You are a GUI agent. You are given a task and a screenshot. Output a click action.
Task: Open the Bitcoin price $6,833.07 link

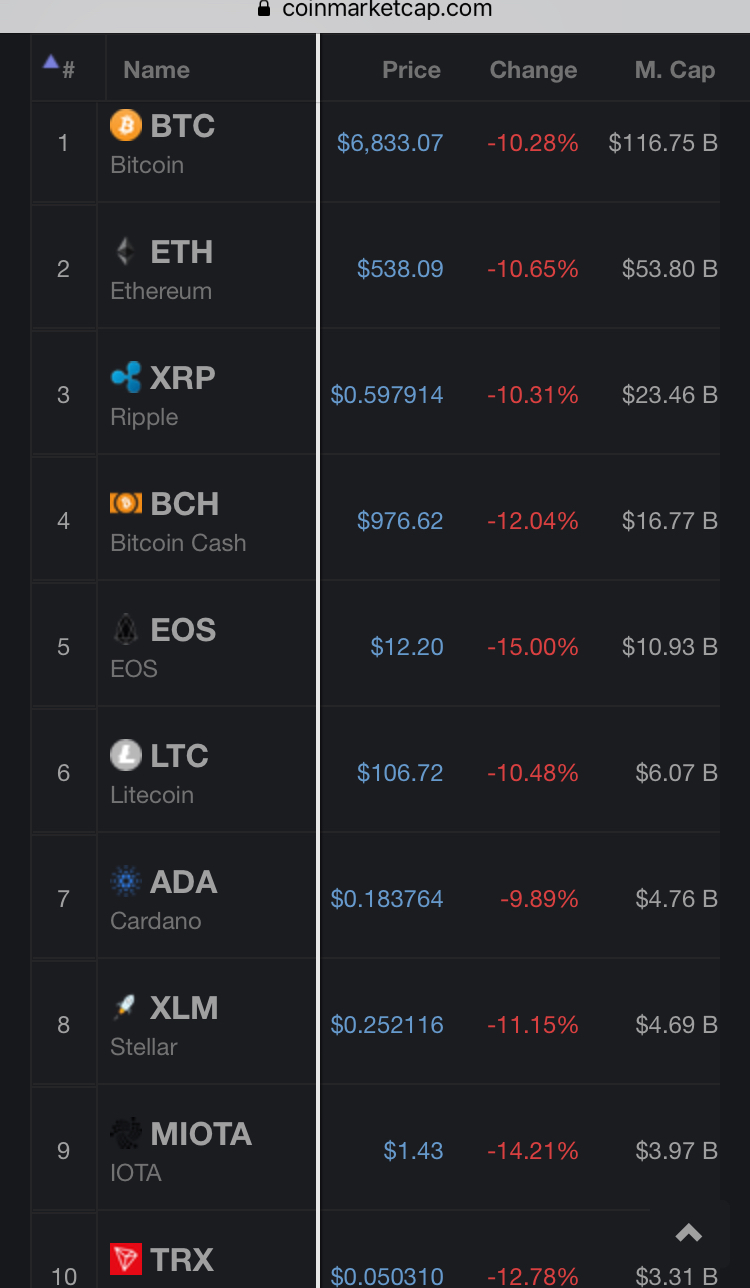click(x=390, y=143)
